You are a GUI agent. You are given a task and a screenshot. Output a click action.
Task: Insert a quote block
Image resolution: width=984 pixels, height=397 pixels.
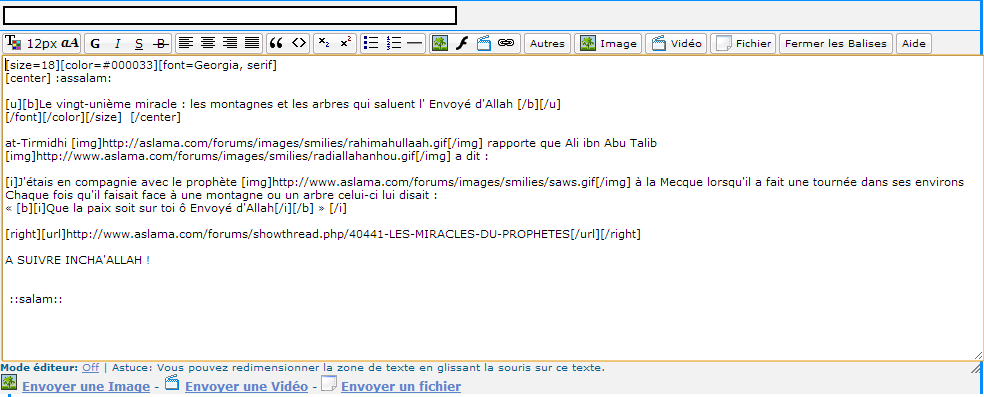tap(275, 43)
